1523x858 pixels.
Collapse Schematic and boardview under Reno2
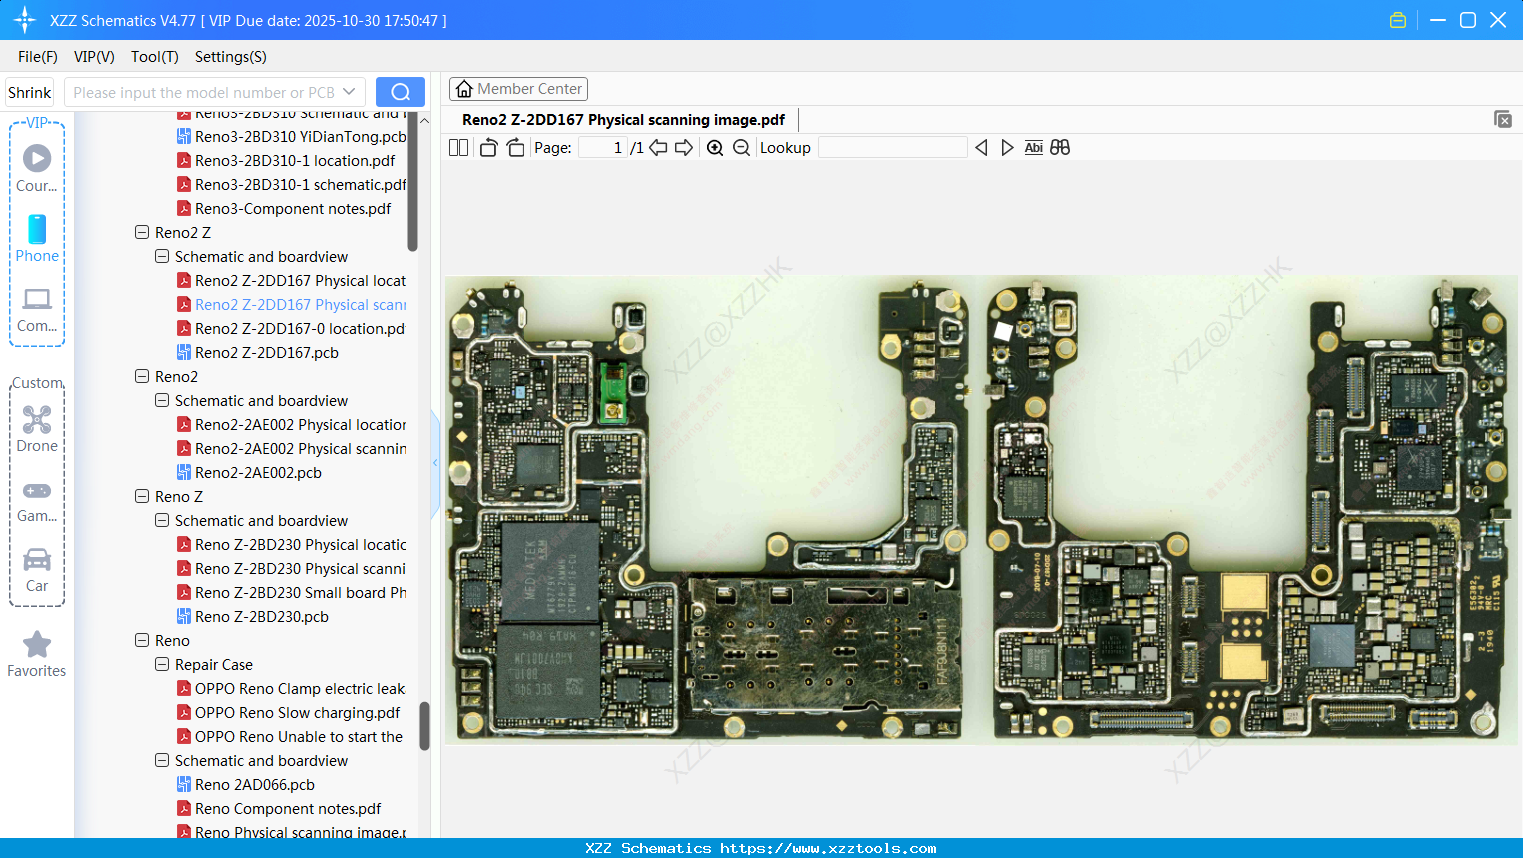coord(162,400)
